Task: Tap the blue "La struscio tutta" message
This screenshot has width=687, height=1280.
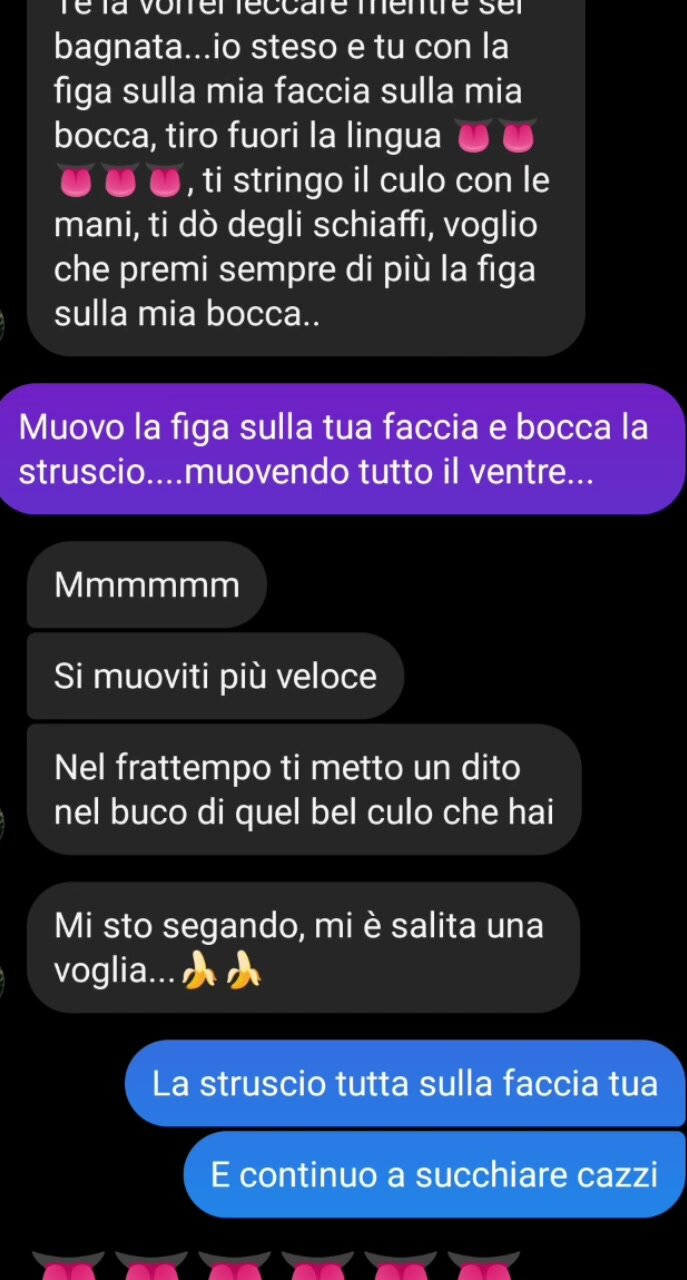Action: (x=405, y=1083)
